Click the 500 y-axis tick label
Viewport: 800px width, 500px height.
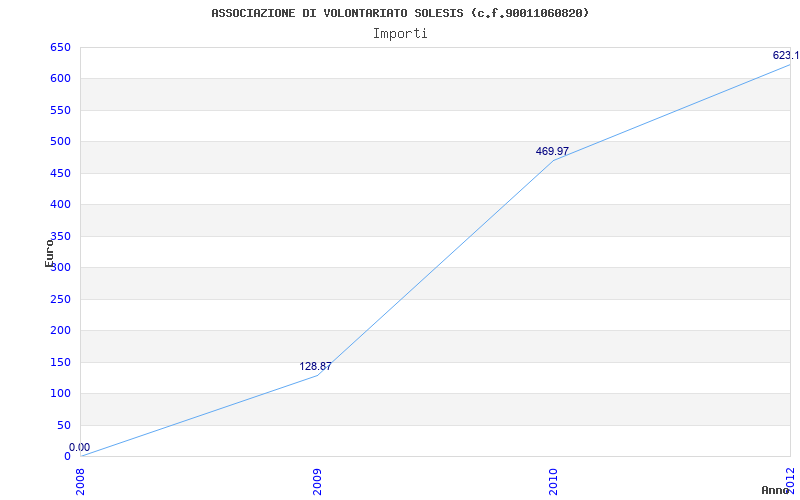point(60,142)
